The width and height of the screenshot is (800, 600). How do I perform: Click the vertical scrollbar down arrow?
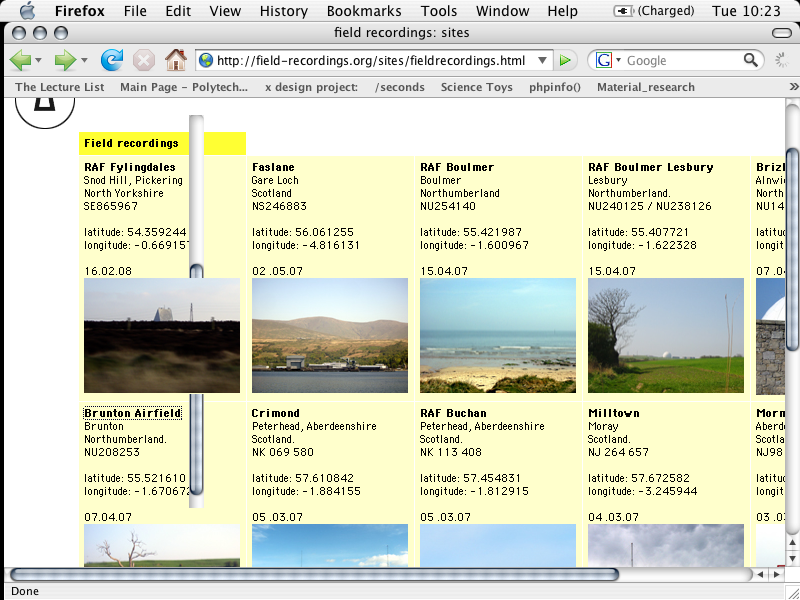pos(792,558)
